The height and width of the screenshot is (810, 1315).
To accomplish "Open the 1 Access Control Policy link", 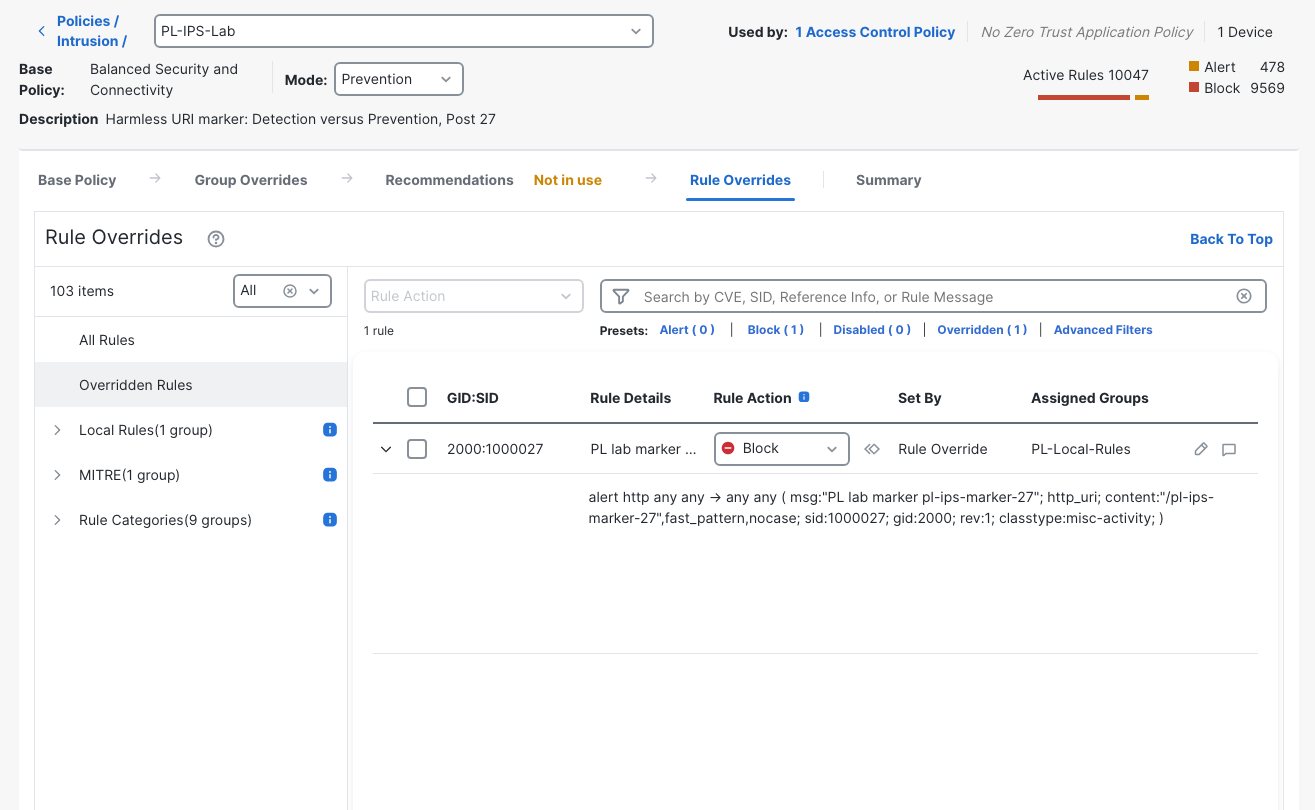I will coord(876,32).
